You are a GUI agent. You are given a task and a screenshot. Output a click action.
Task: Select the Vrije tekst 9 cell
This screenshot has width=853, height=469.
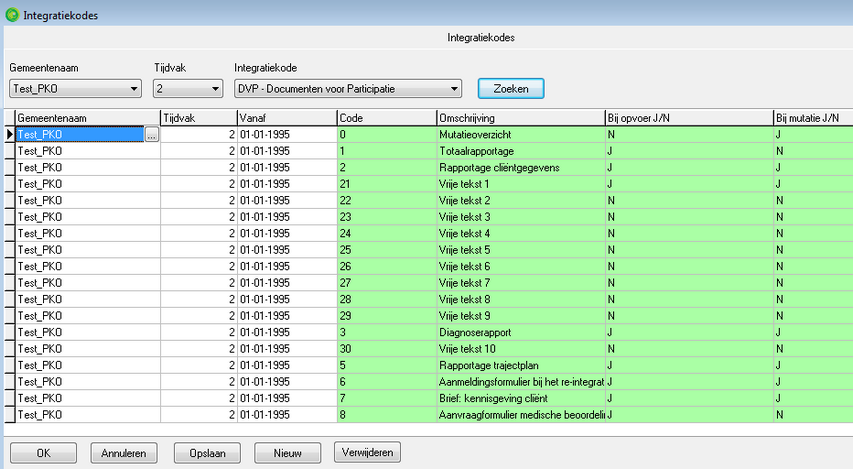(x=521, y=316)
